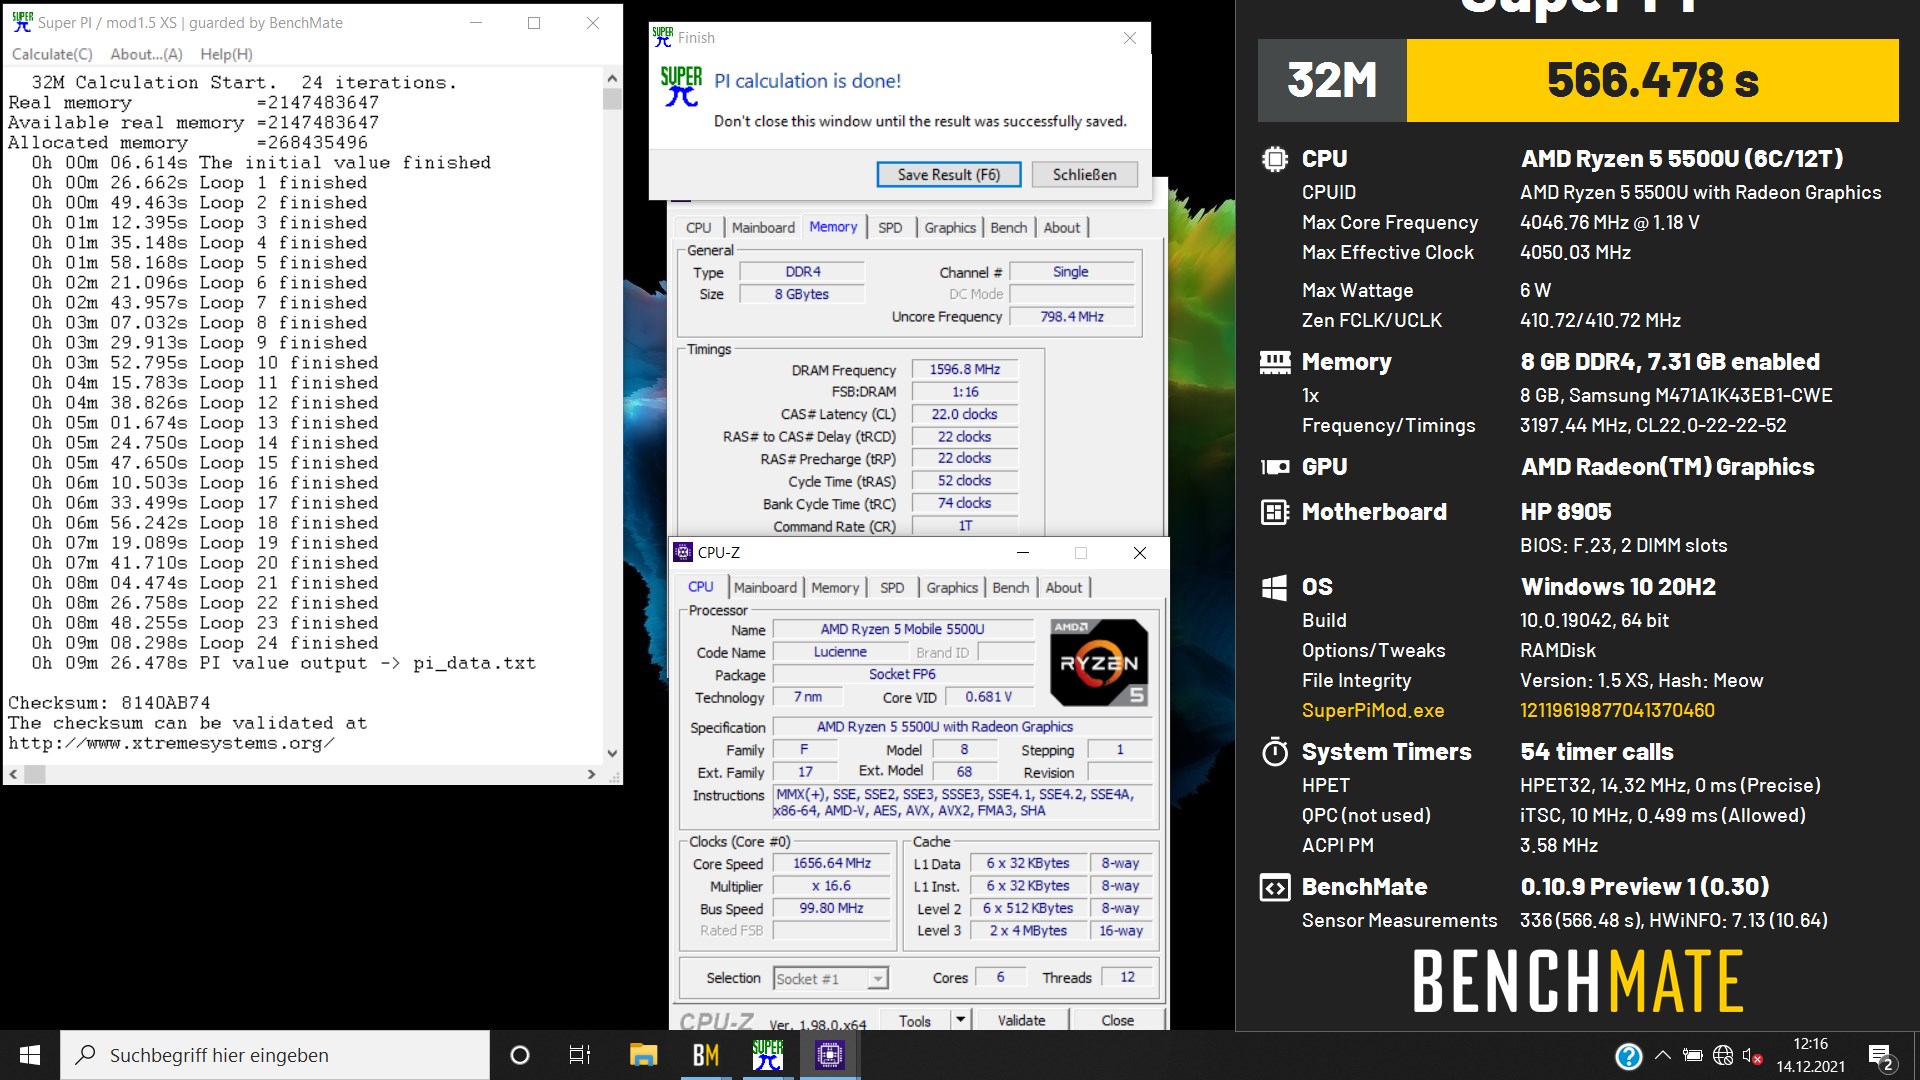Open the notification center icon
1920x1080 pixels.
coord(1881,1056)
